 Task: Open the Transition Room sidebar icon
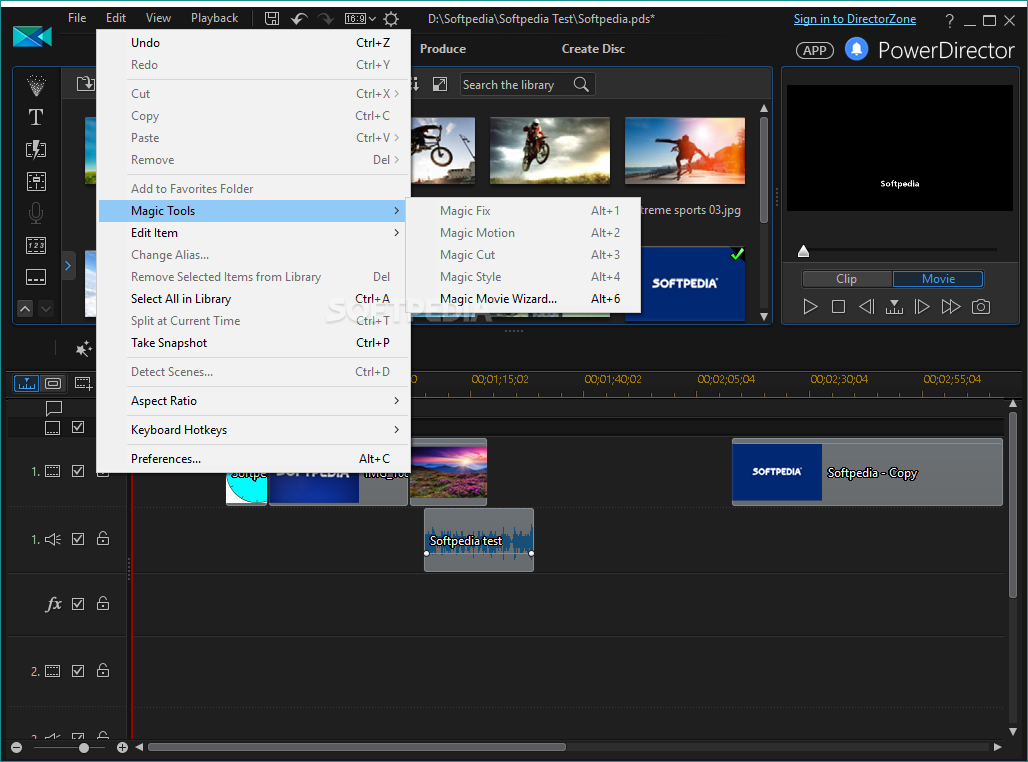[36, 150]
